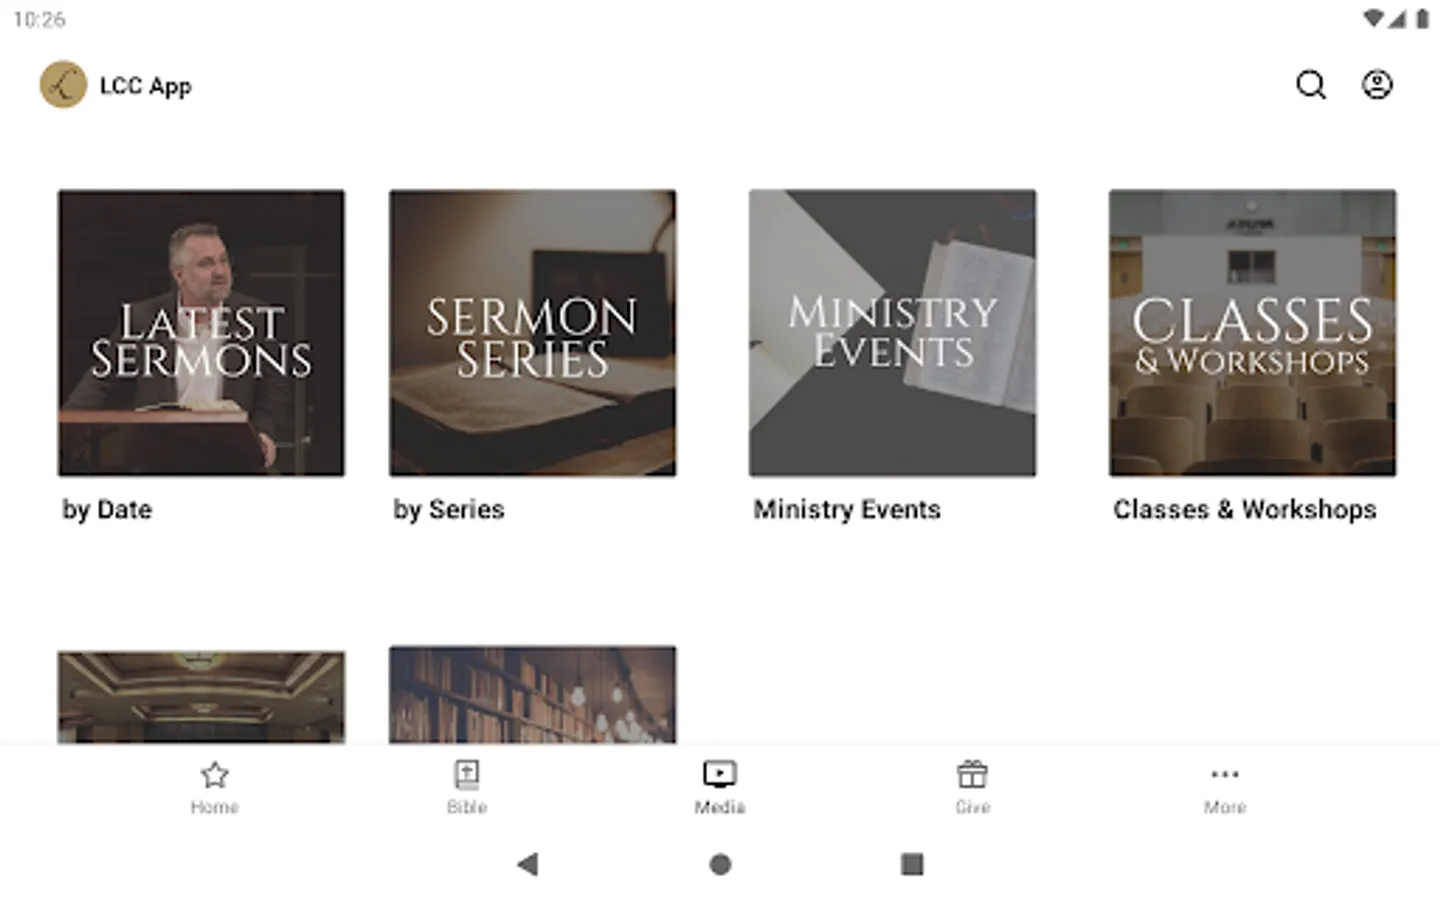Tap Android recent apps square
1440x900 pixels.
point(912,864)
